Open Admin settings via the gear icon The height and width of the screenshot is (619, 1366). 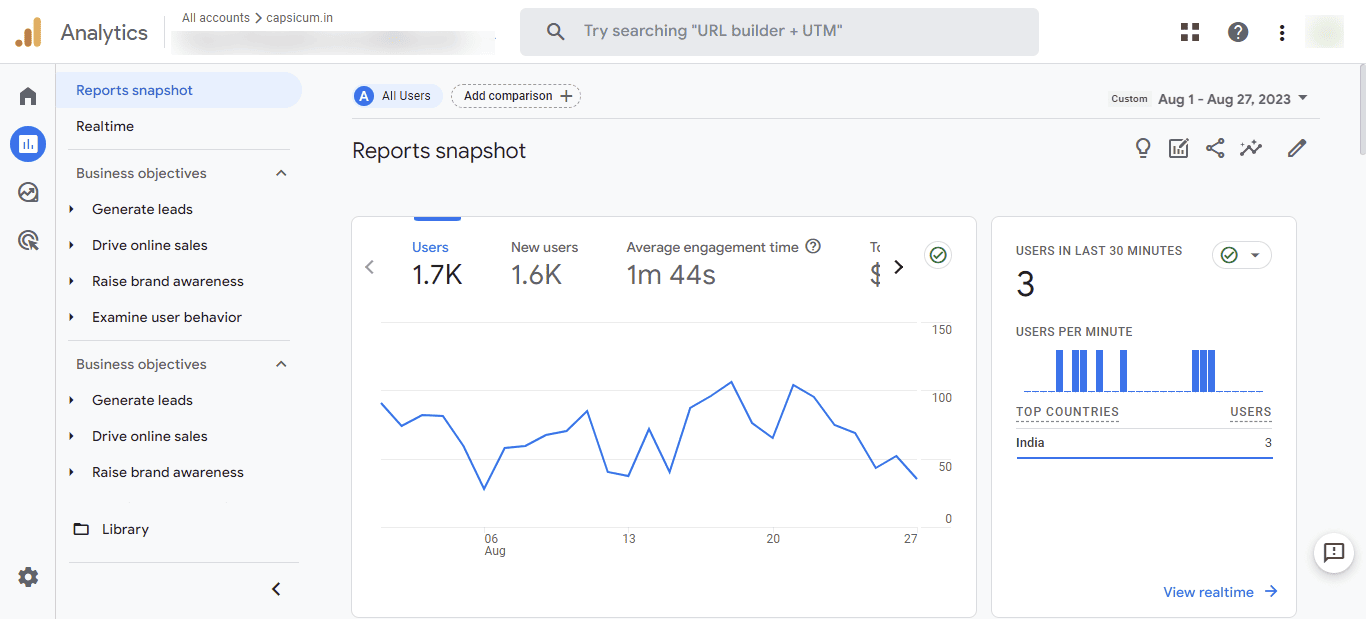tap(28, 577)
